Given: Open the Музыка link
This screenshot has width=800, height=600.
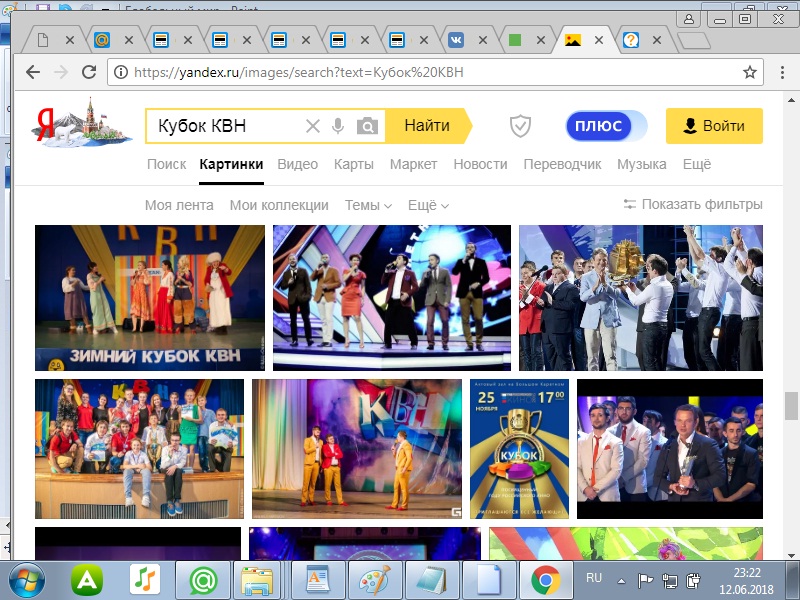Looking at the screenshot, I should pyautogui.click(x=642, y=164).
